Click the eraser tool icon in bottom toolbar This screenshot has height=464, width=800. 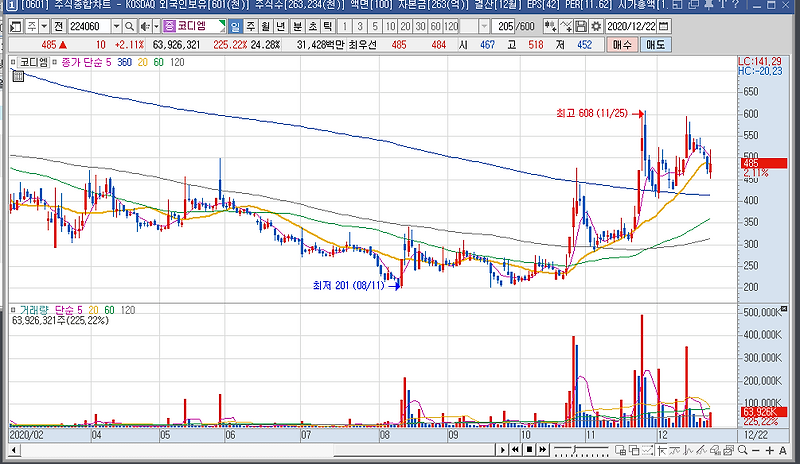click(717, 450)
